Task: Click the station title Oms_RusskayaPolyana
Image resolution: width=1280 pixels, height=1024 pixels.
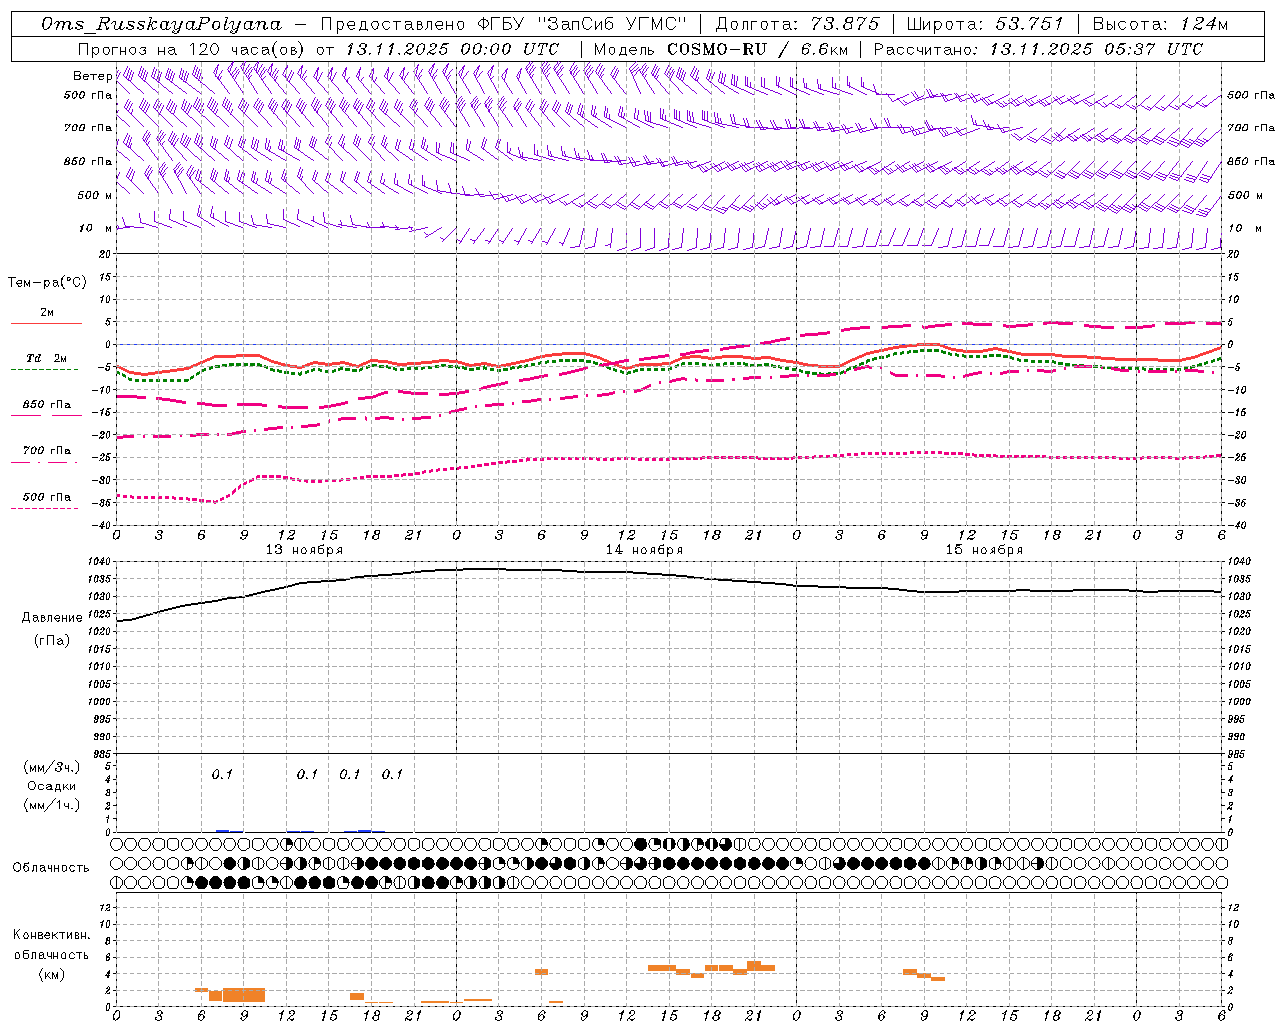Action: point(162,24)
